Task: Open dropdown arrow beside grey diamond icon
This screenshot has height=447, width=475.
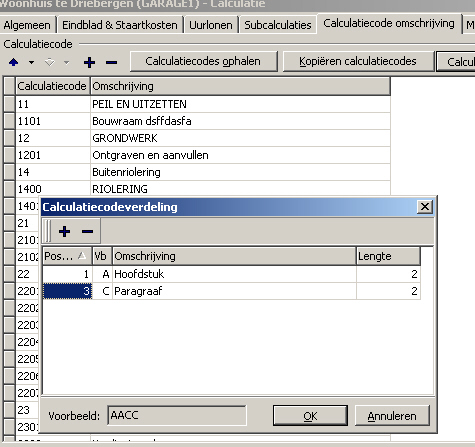Action: pyautogui.click(x=66, y=62)
